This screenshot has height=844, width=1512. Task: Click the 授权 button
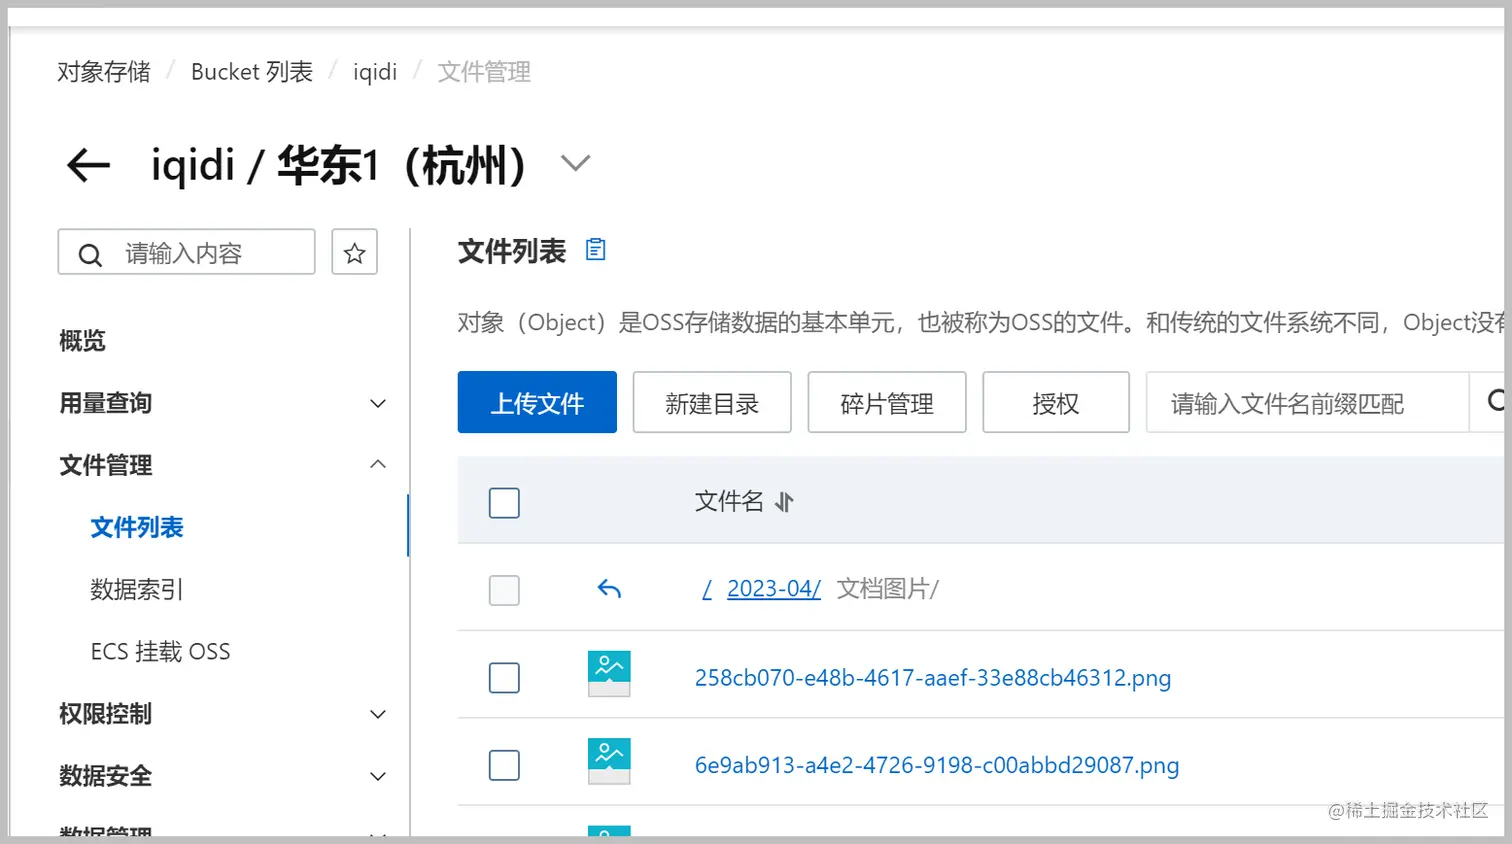tap(1056, 402)
